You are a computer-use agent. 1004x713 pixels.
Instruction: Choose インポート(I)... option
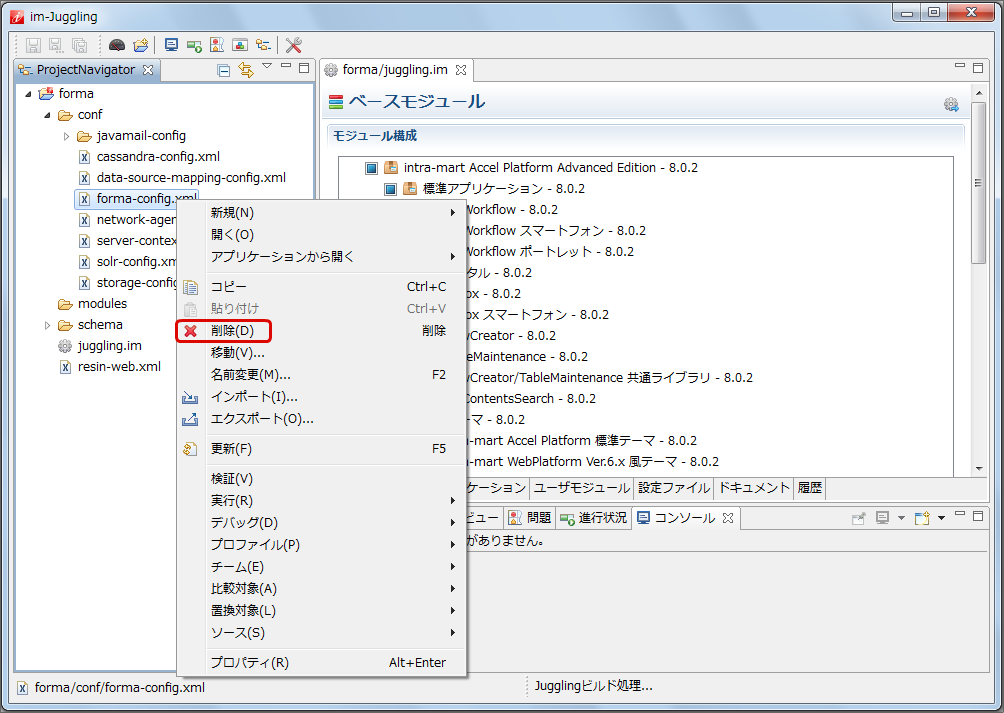coord(321,397)
